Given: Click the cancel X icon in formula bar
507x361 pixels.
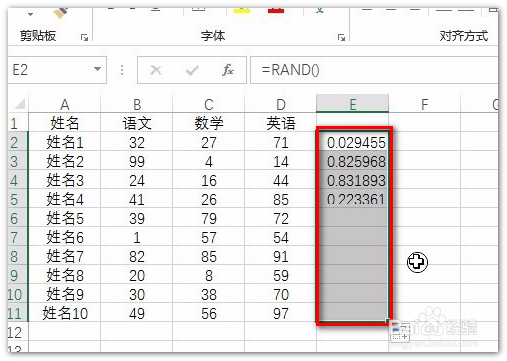Looking at the screenshot, I should (156, 70).
